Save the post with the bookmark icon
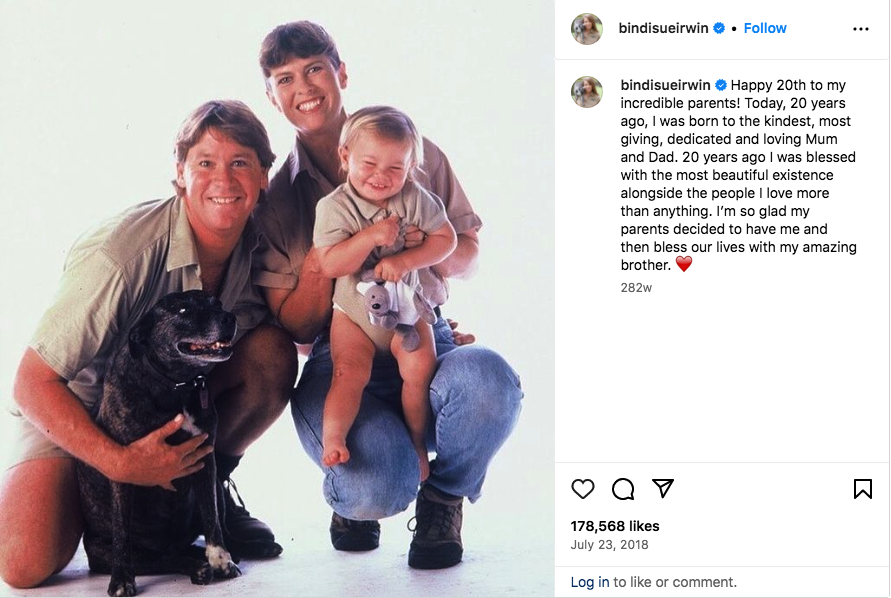The image size is (891, 598). point(863,489)
